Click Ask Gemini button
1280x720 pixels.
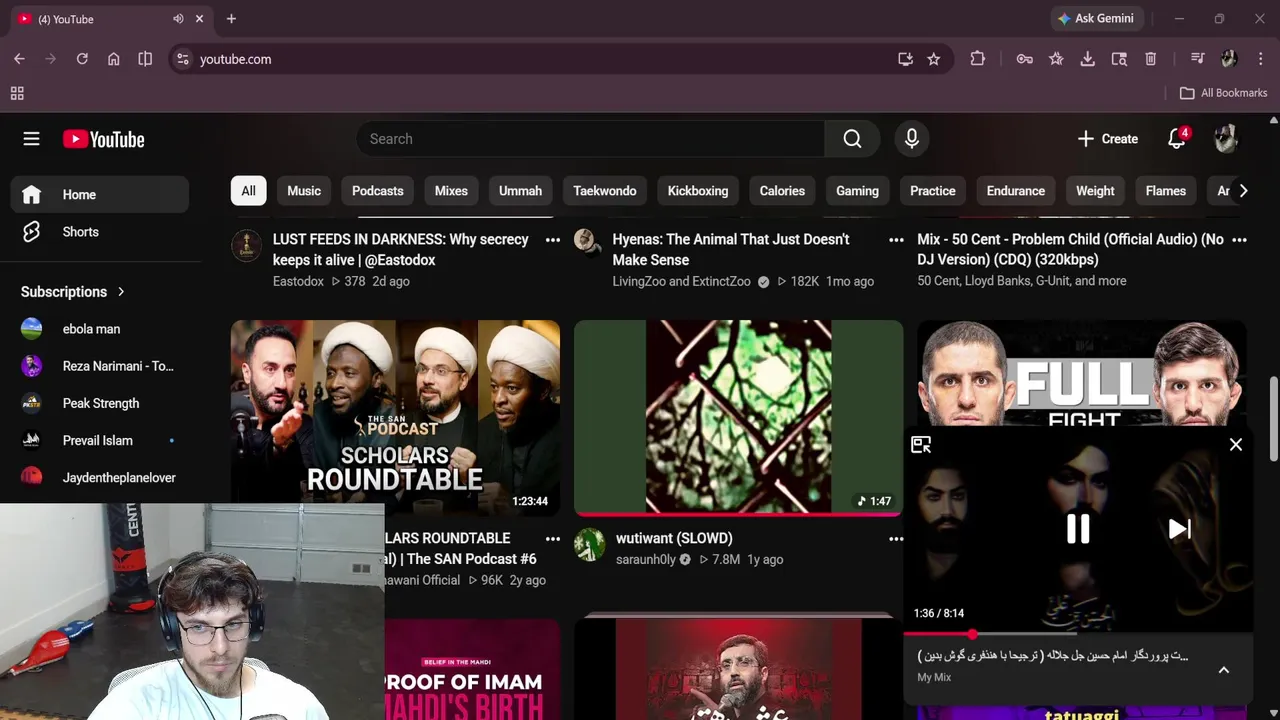coord(1096,19)
